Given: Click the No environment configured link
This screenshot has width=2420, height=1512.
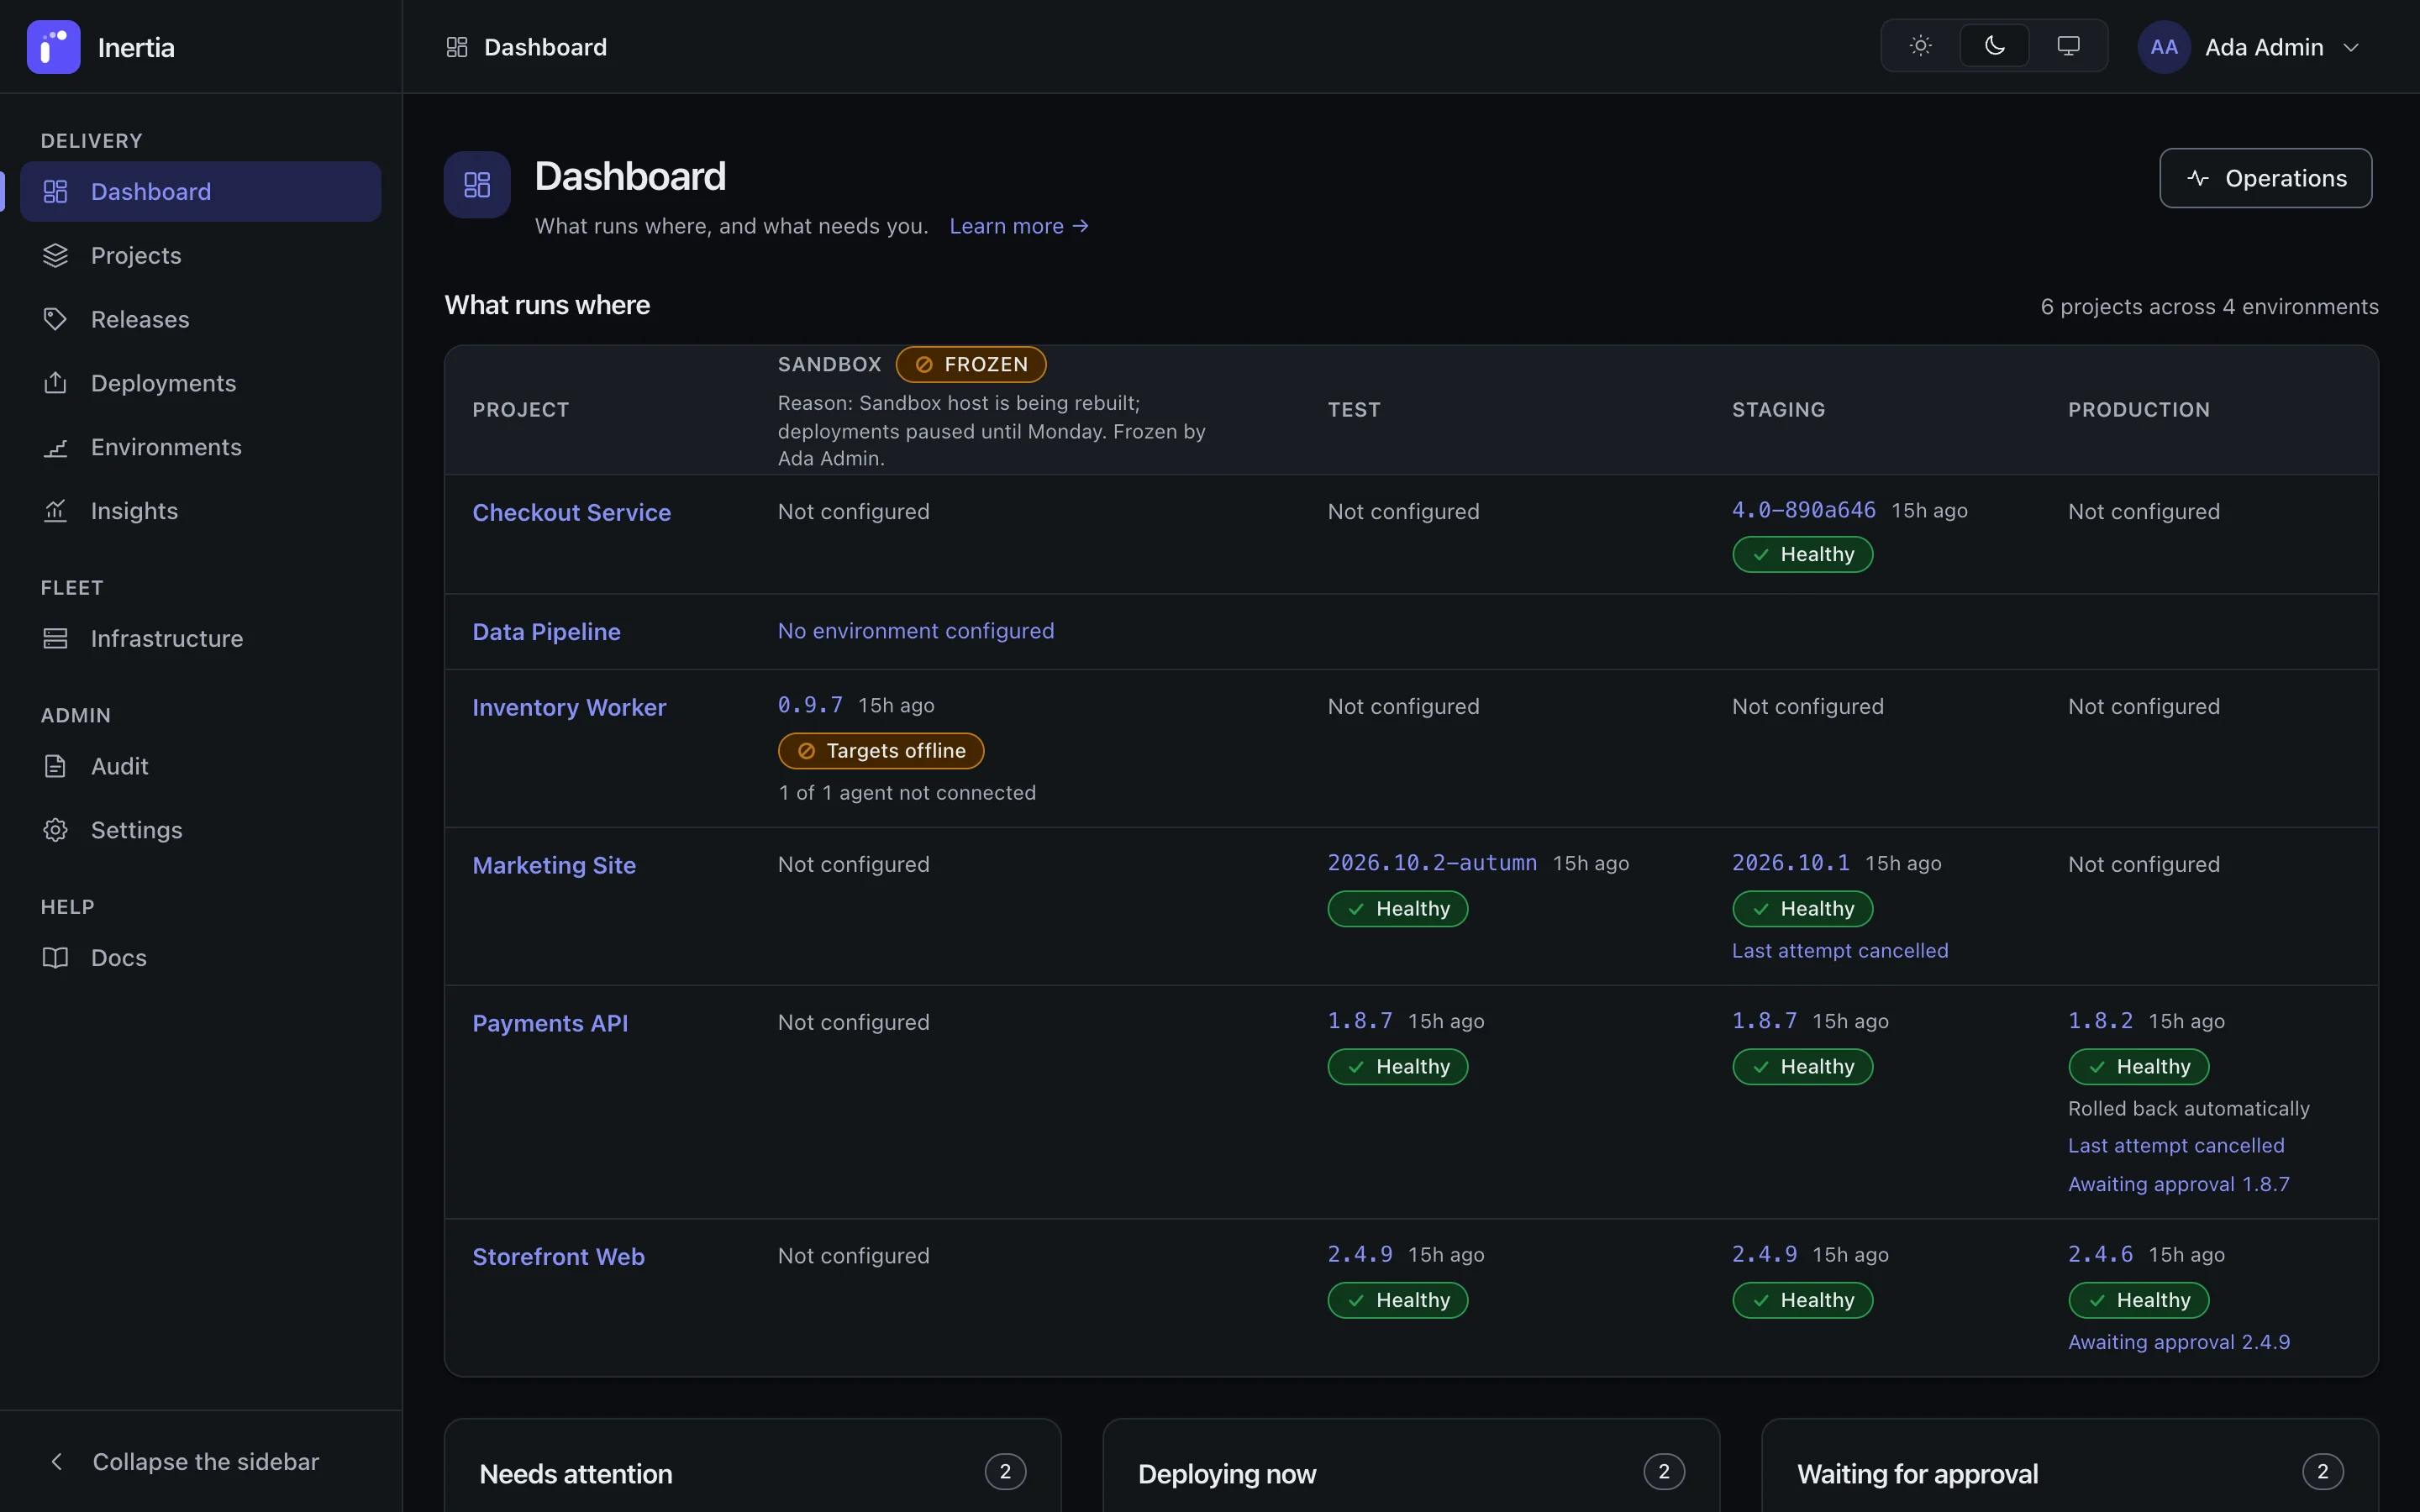Looking at the screenshot, I should pos(916,631).
